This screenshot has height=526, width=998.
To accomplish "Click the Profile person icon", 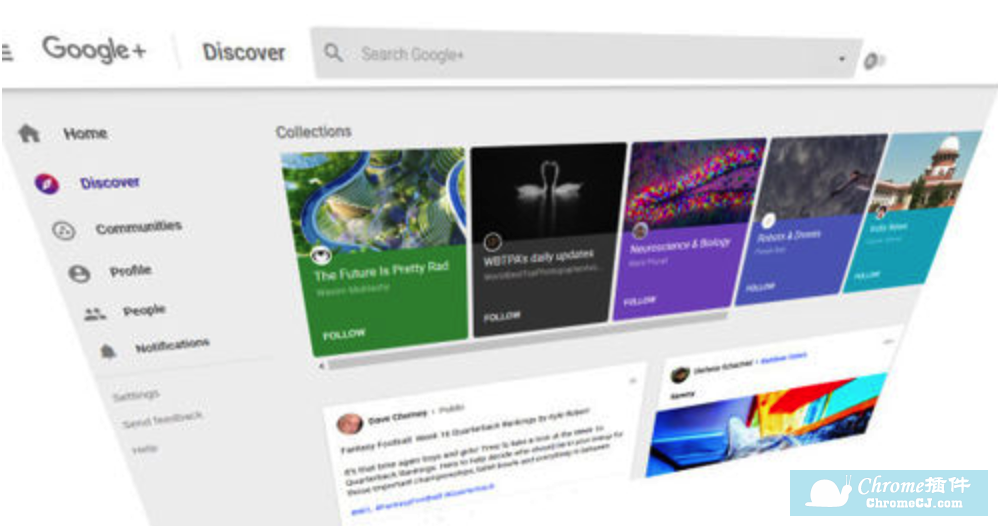I will coord(80,274).
